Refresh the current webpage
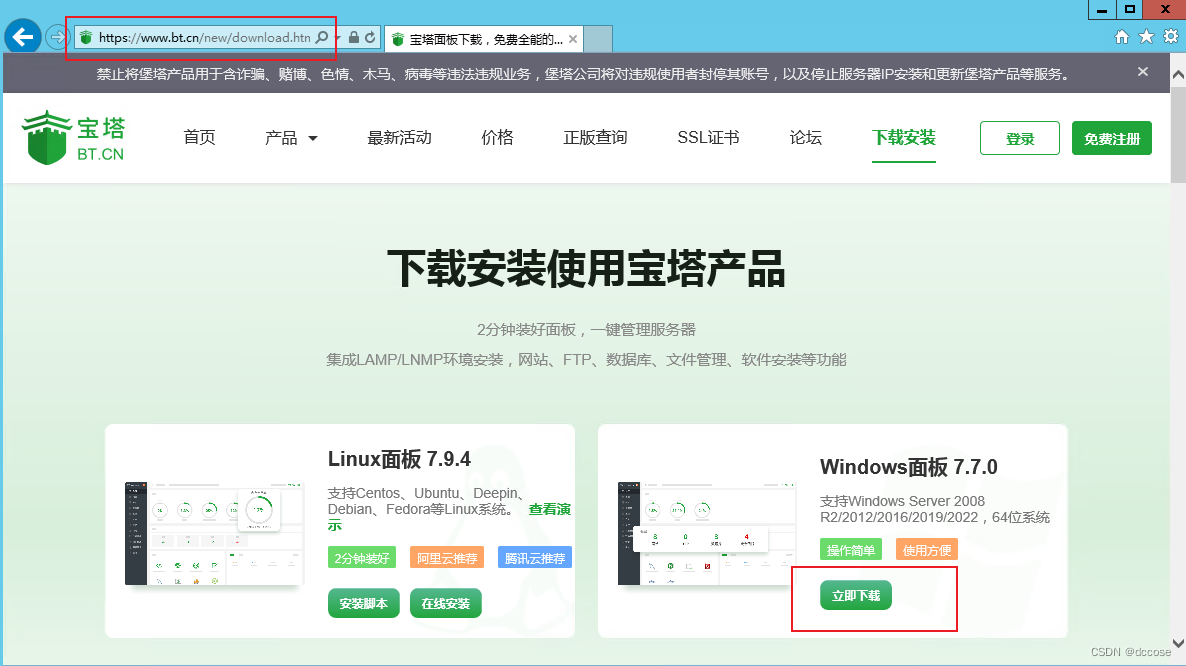 368,38
